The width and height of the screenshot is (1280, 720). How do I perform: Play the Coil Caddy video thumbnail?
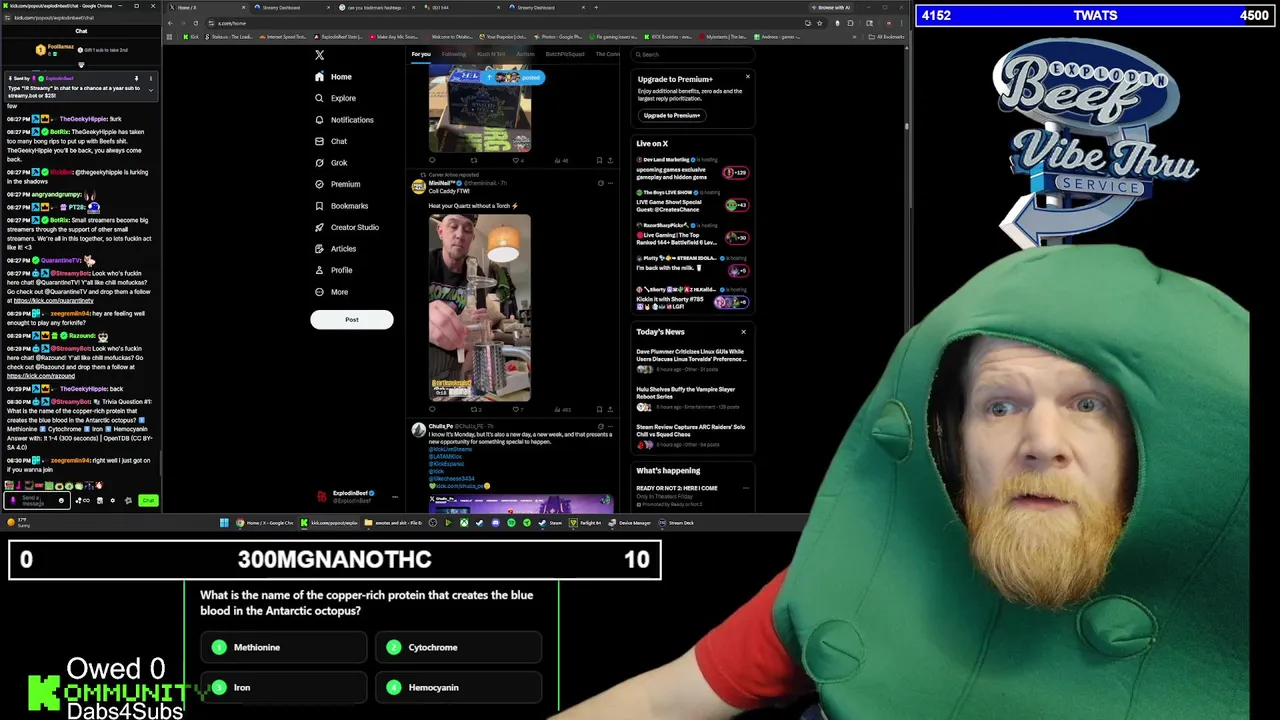480,308
